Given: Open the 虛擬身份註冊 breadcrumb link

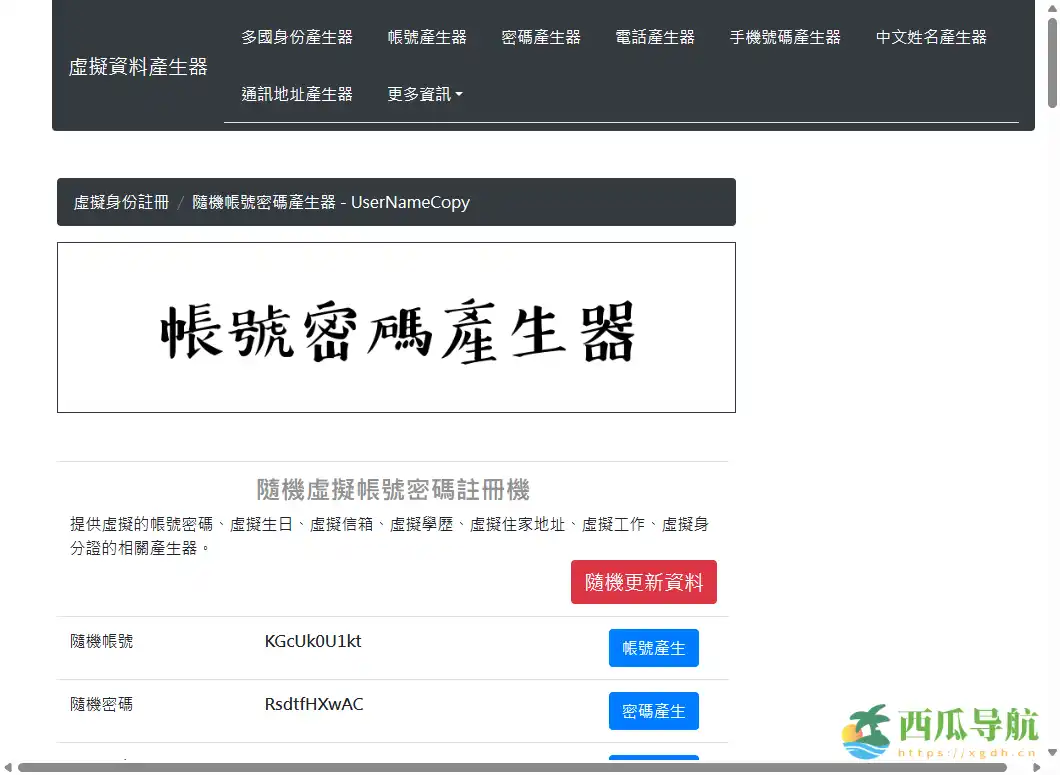Looking at the screenshot, I should 120,202.
